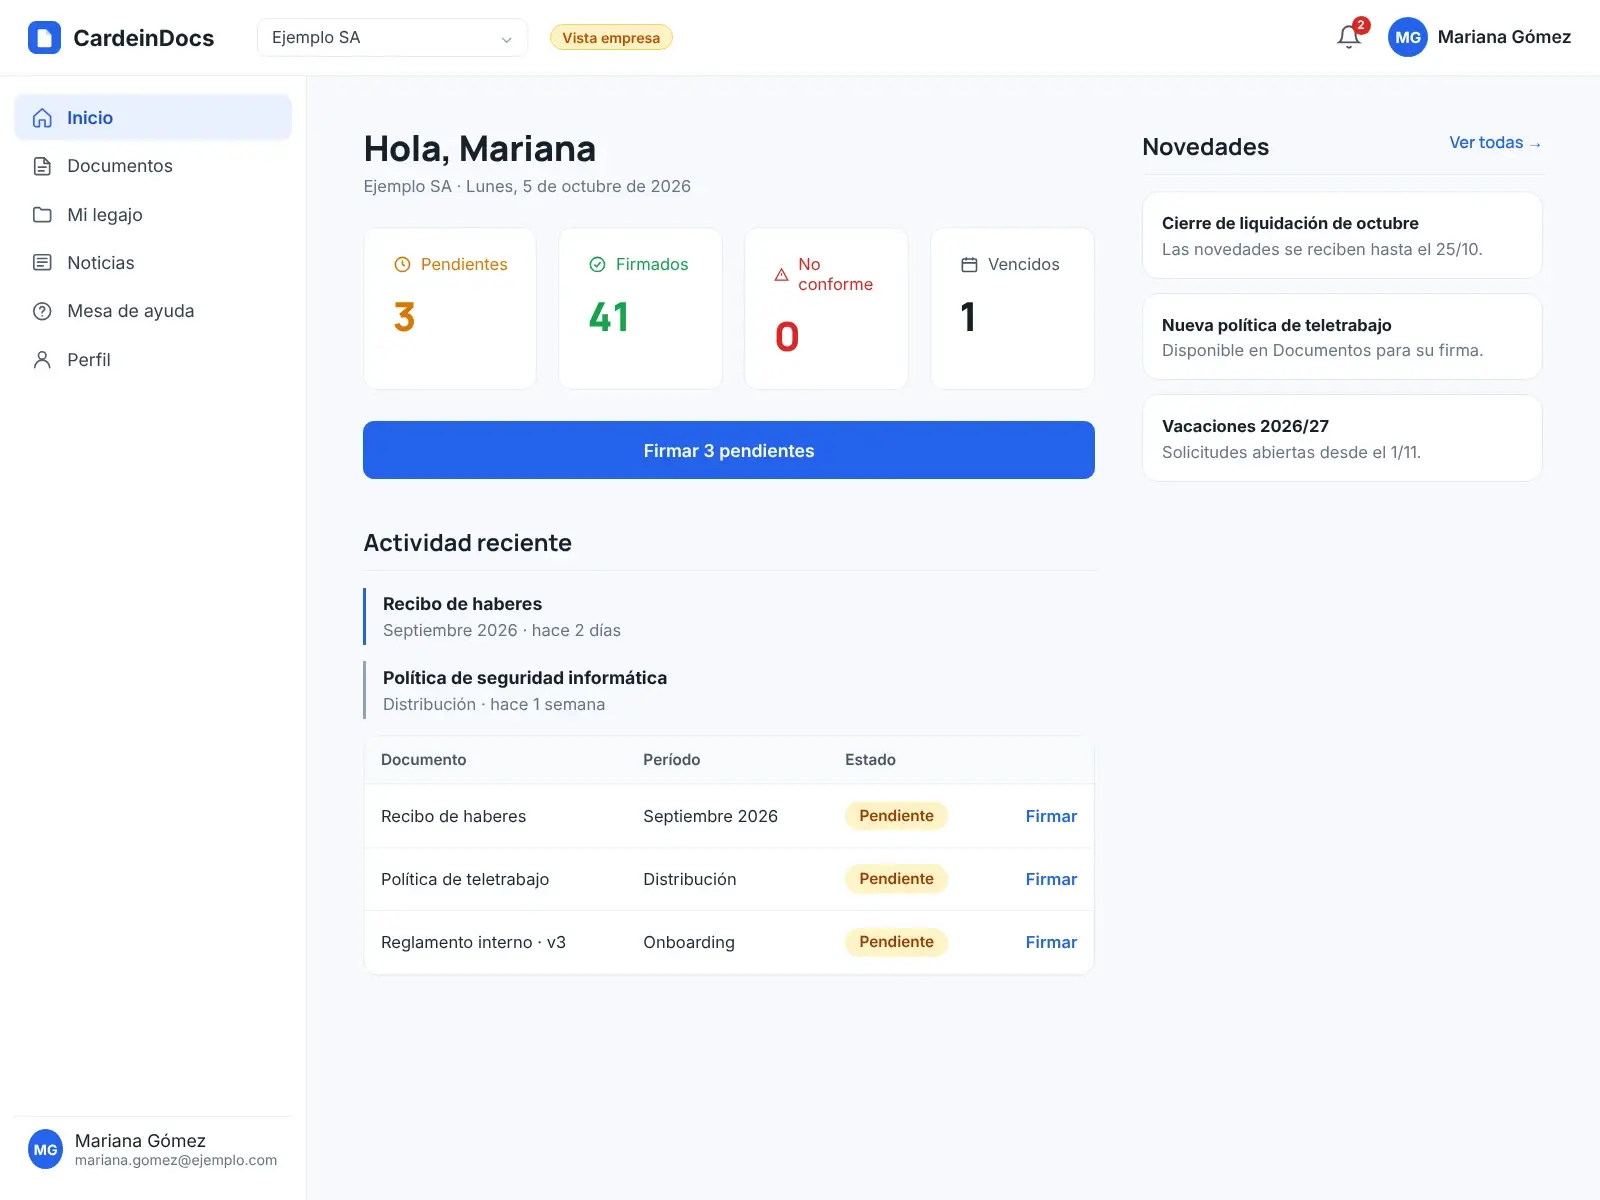Select Política de seguridad informática activity item
The width and height of the screenshot is (1600, 1200).
click(729, 690)
